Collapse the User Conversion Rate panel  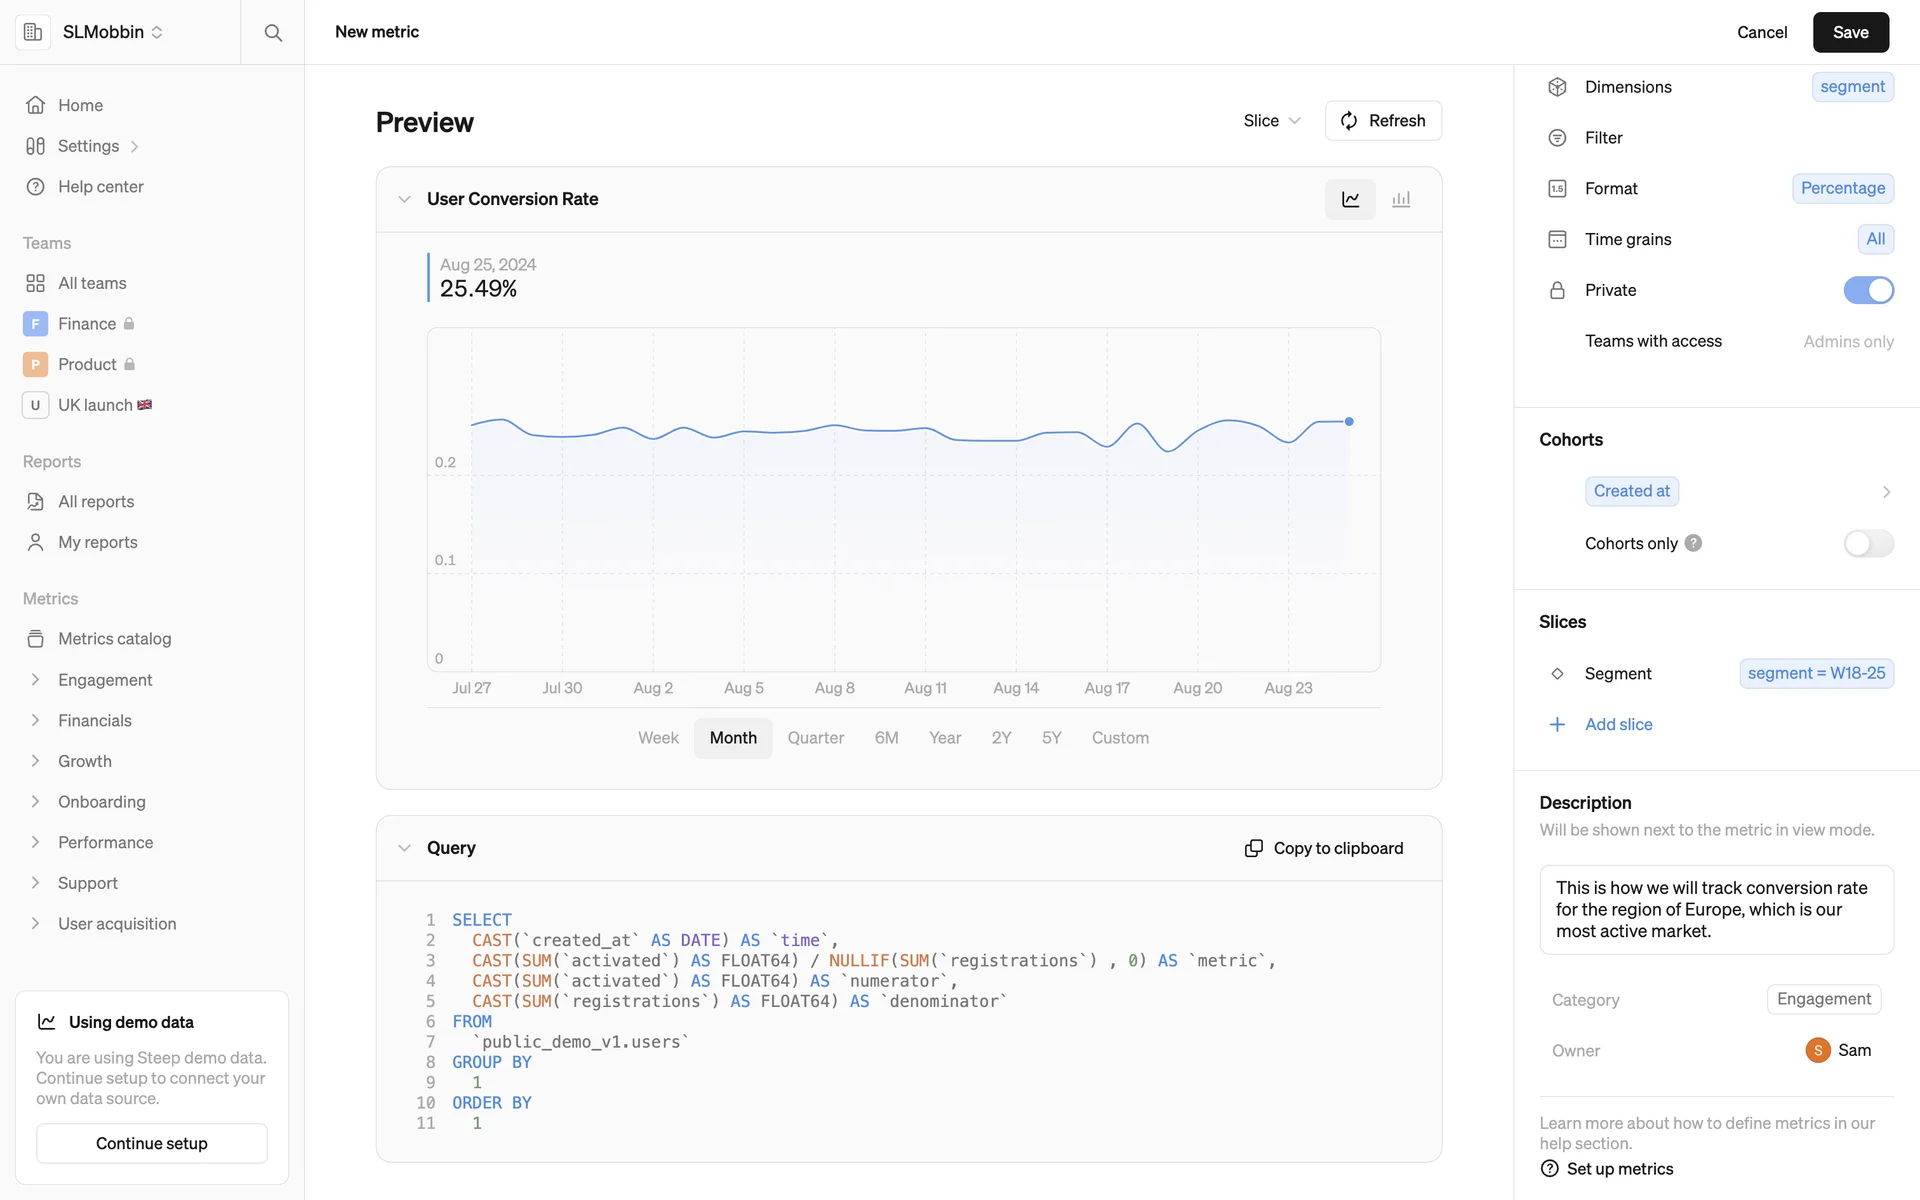coord(404,199)
